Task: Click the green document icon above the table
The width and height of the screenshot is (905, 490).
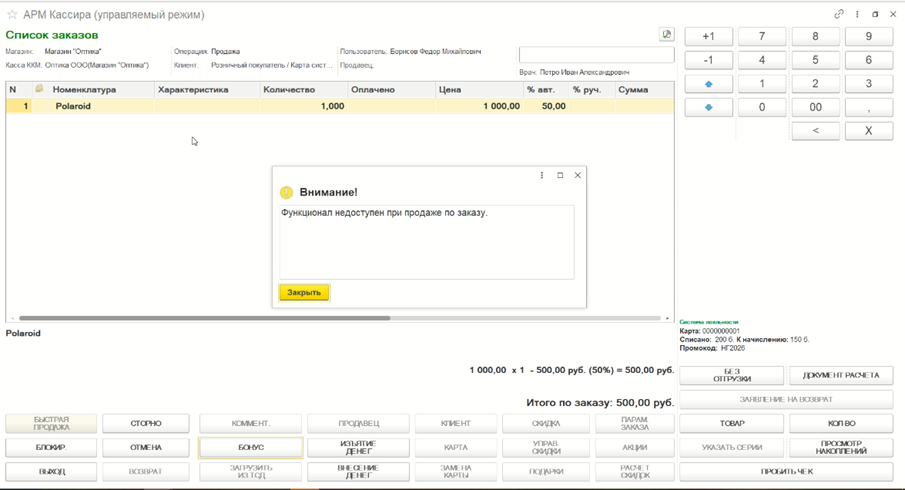Action: pyautogui.click(x=667, y=35)
